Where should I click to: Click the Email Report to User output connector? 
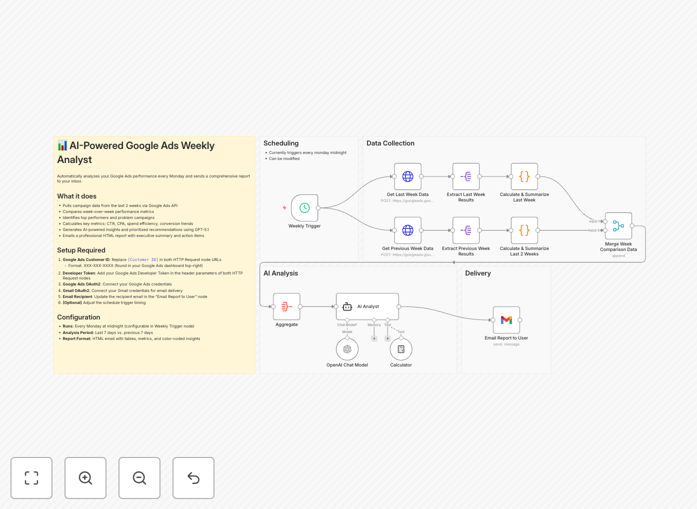pyautogui.click(x=520, y=320)
